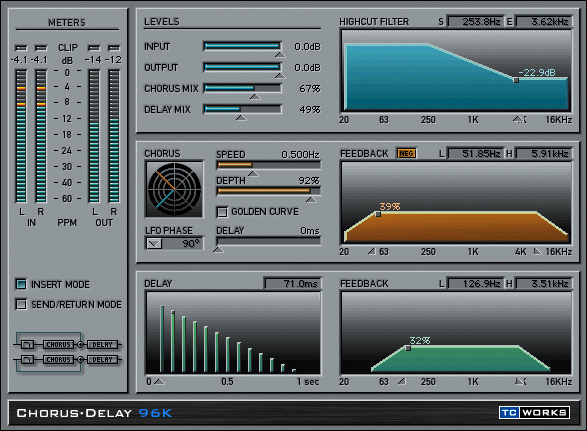Click the left input level meter

pos(21,136)
